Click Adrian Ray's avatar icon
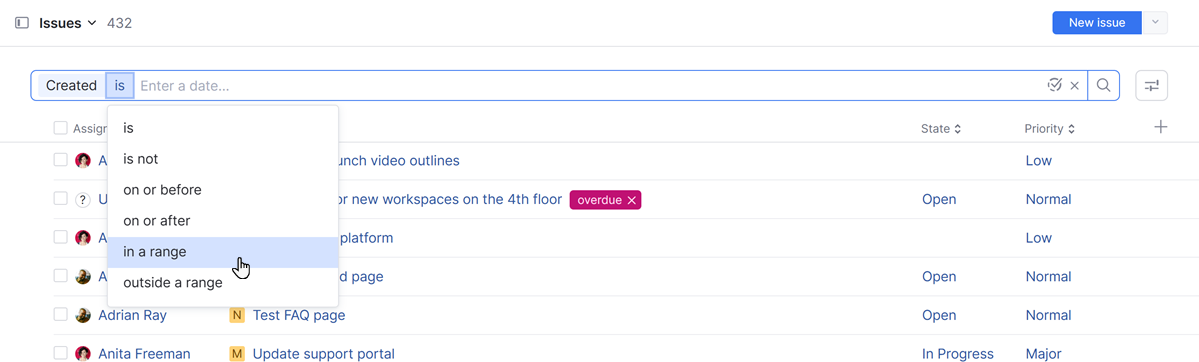Image resolution: width=1199 pixels, height=362 pixels. (83, 315)
